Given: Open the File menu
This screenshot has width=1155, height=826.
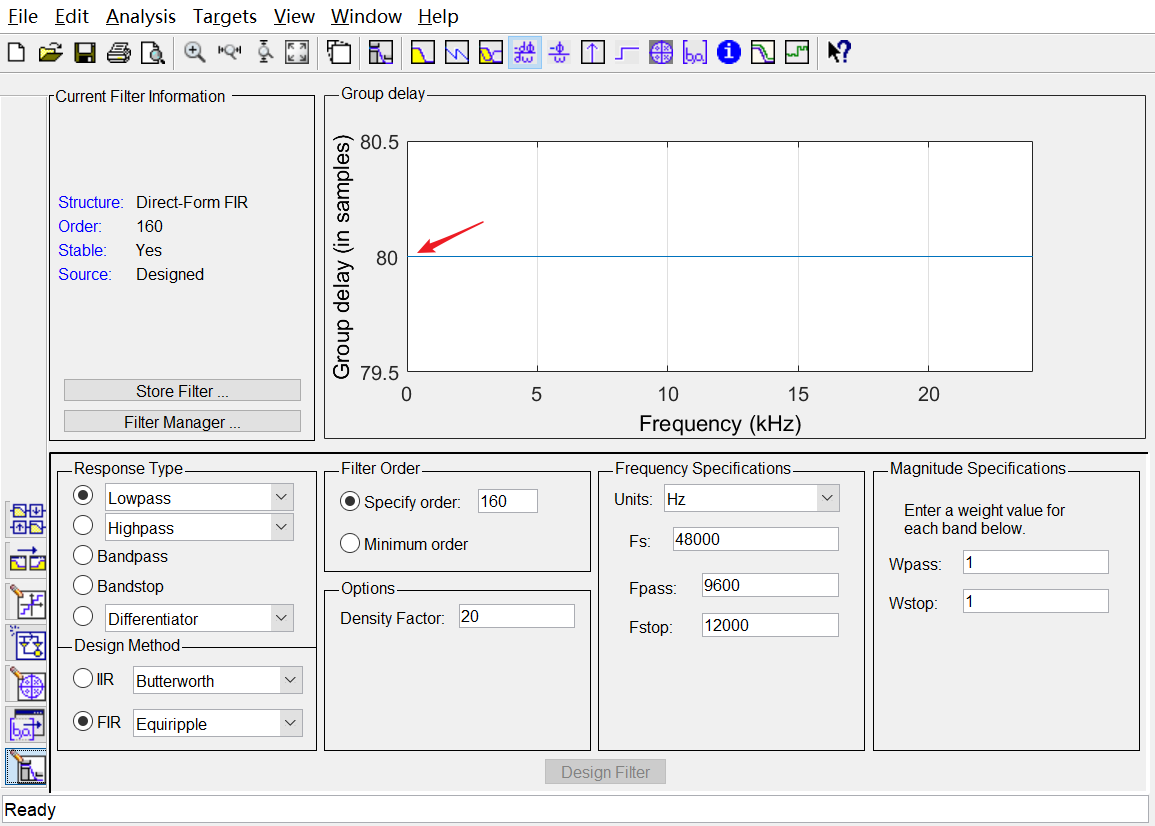Looking at the screenshot, I should [x=23, y=16].
